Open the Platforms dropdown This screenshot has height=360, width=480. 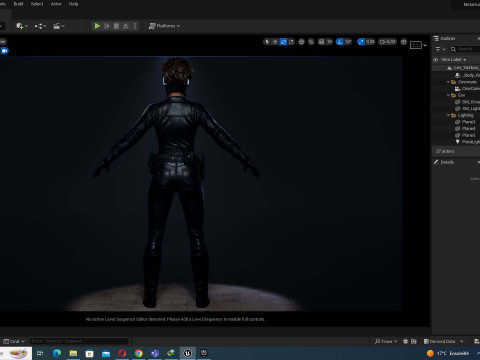164,26
